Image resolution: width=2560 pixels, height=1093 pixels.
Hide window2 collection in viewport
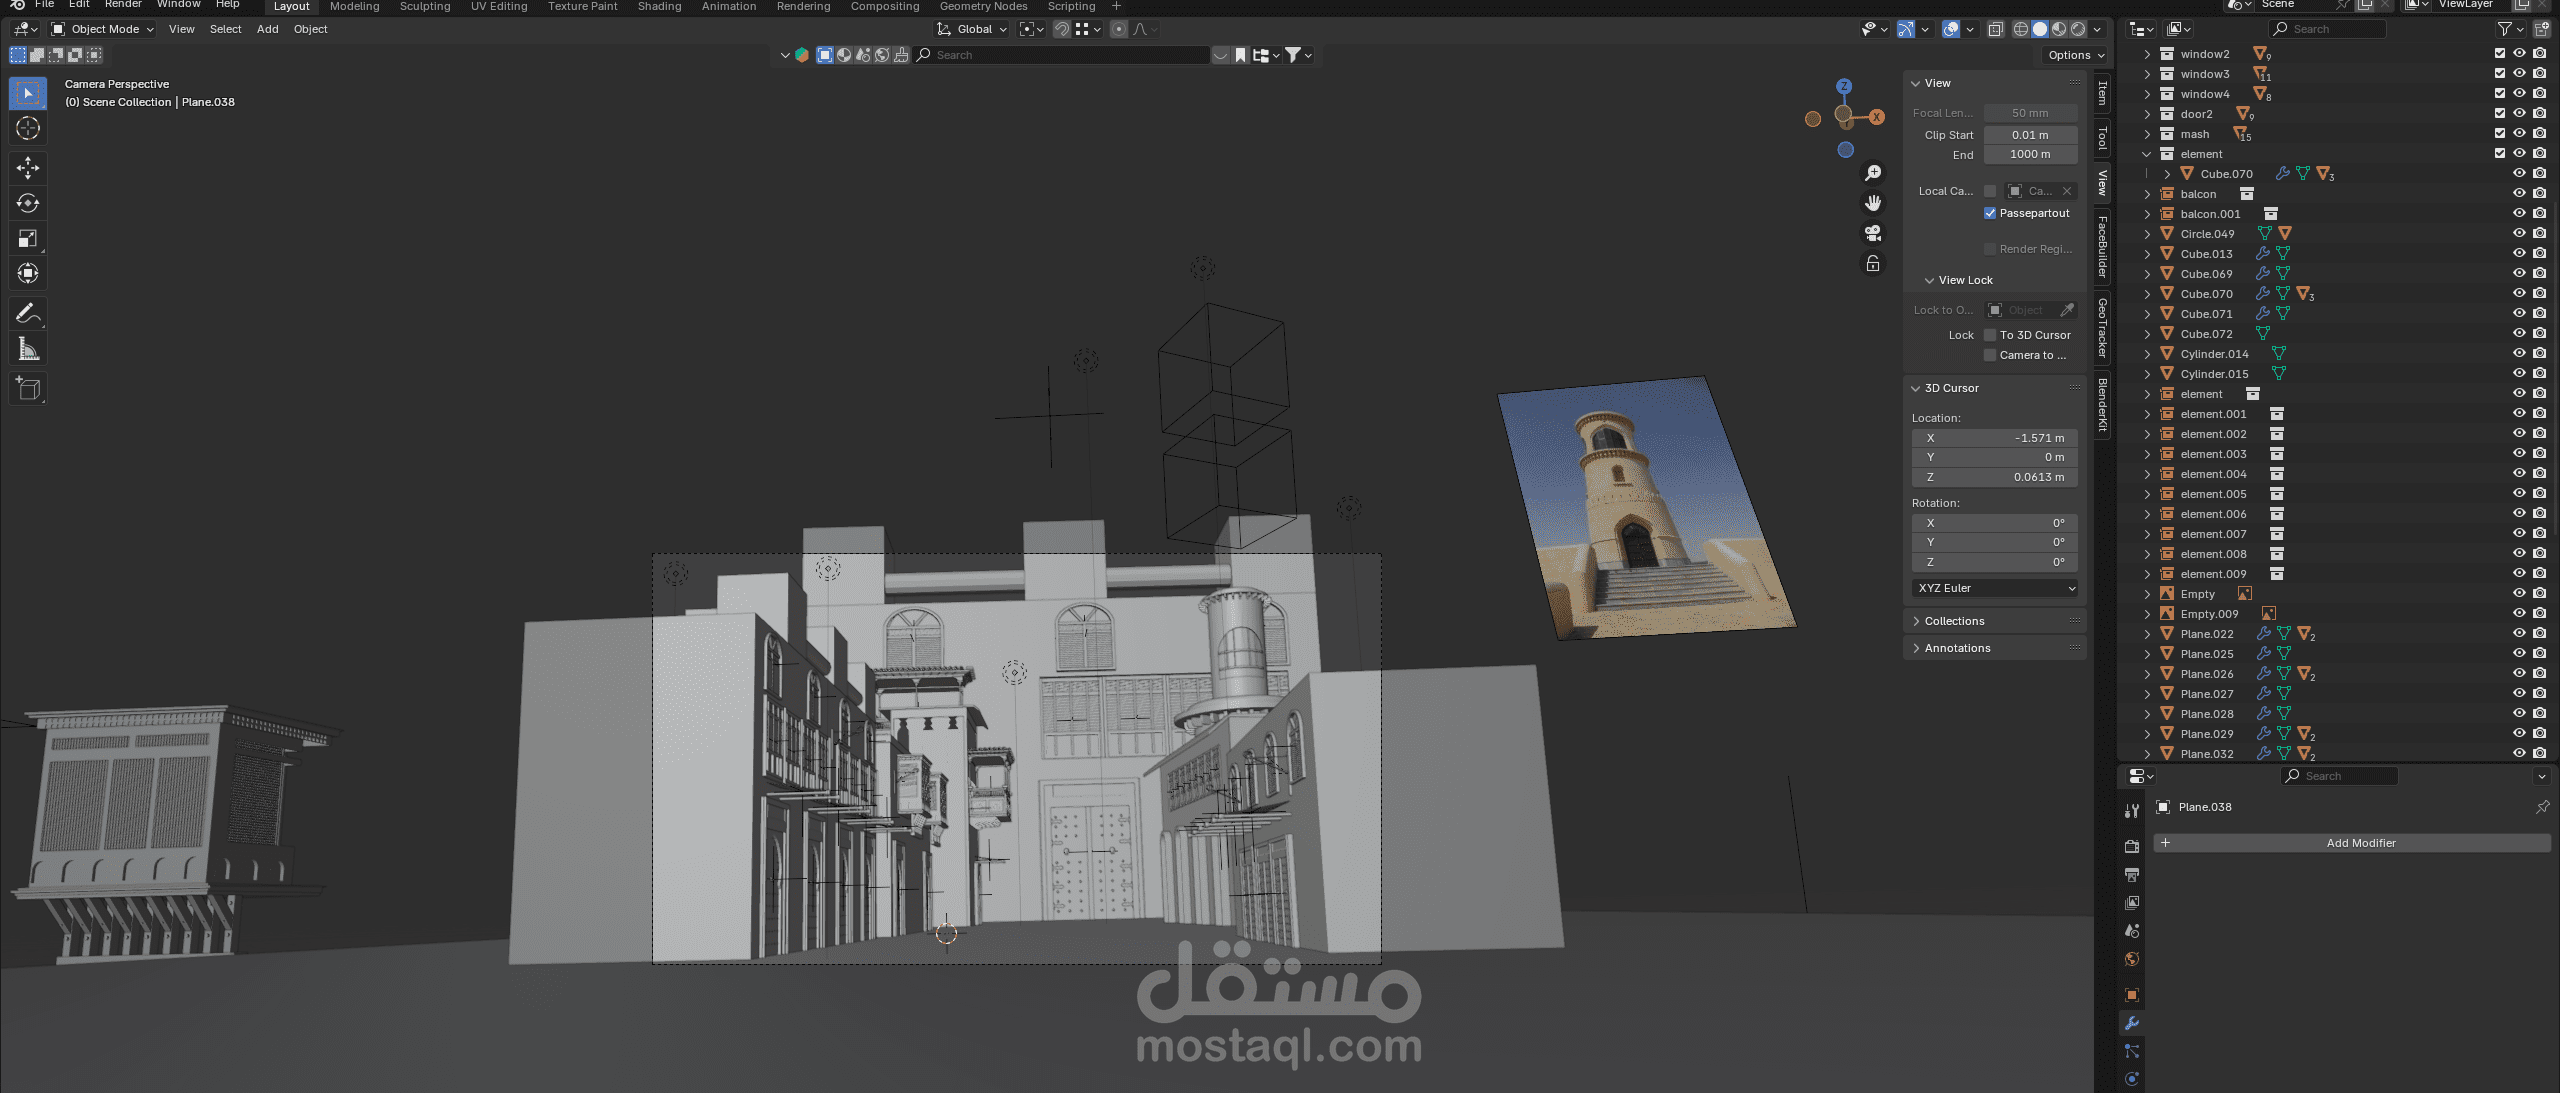point(2519,54)
